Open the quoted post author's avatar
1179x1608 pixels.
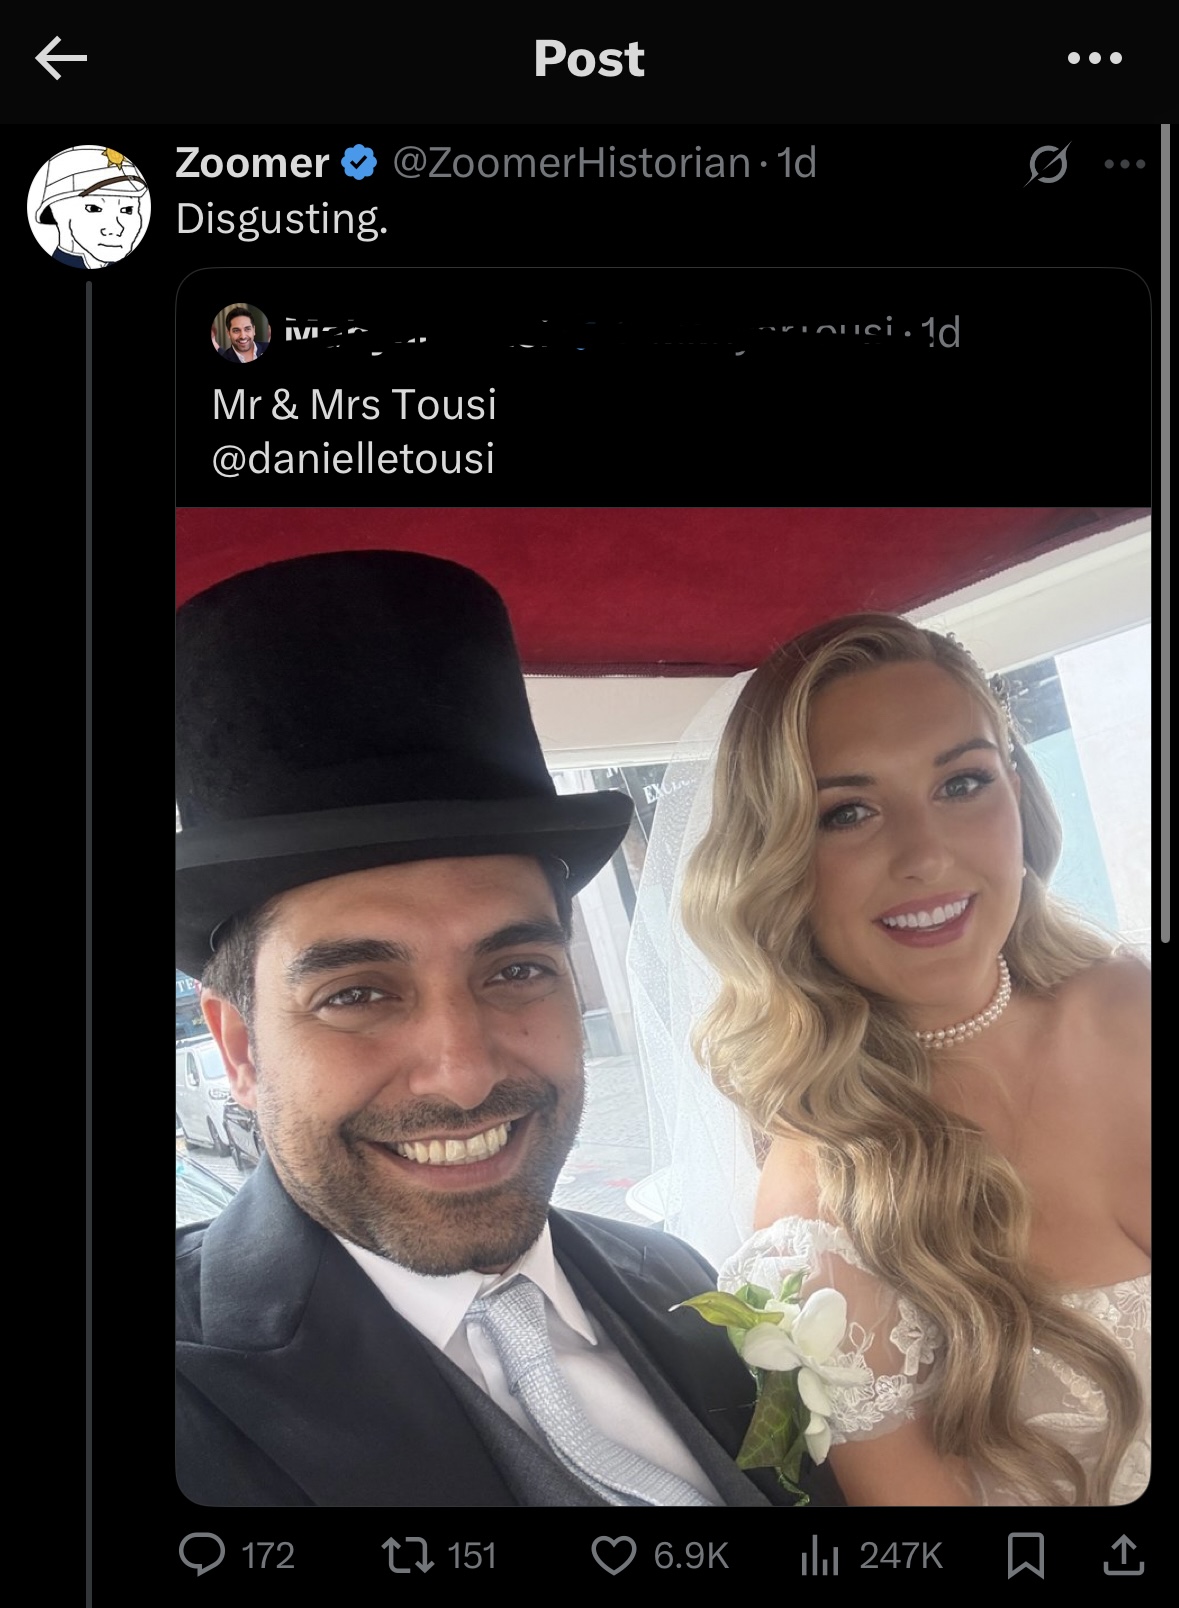pyautogui.click(x=241, y=332)
